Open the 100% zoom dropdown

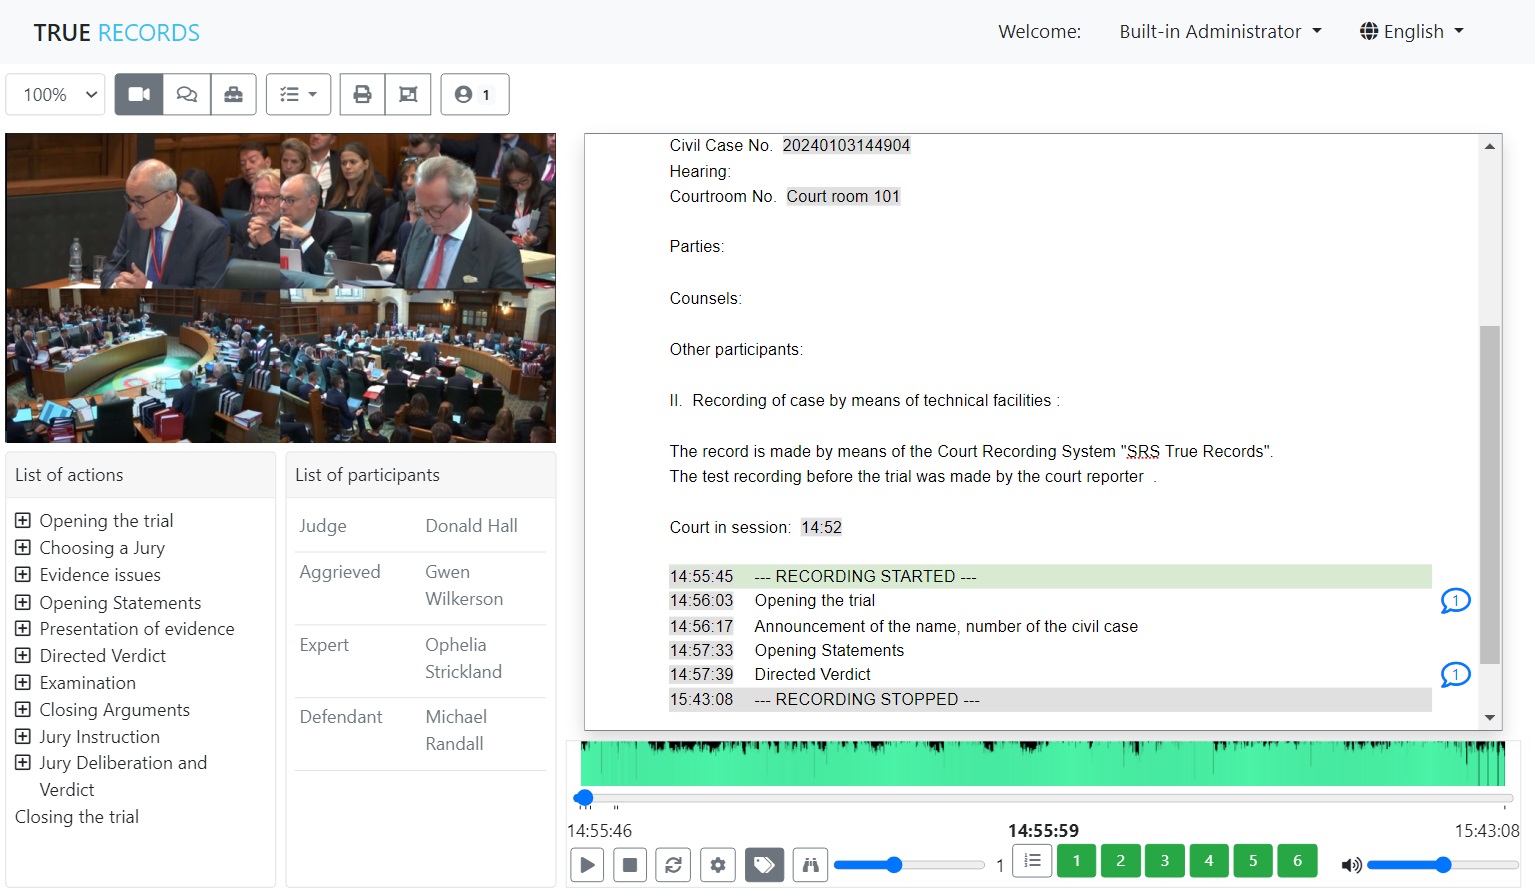(55, 94)
